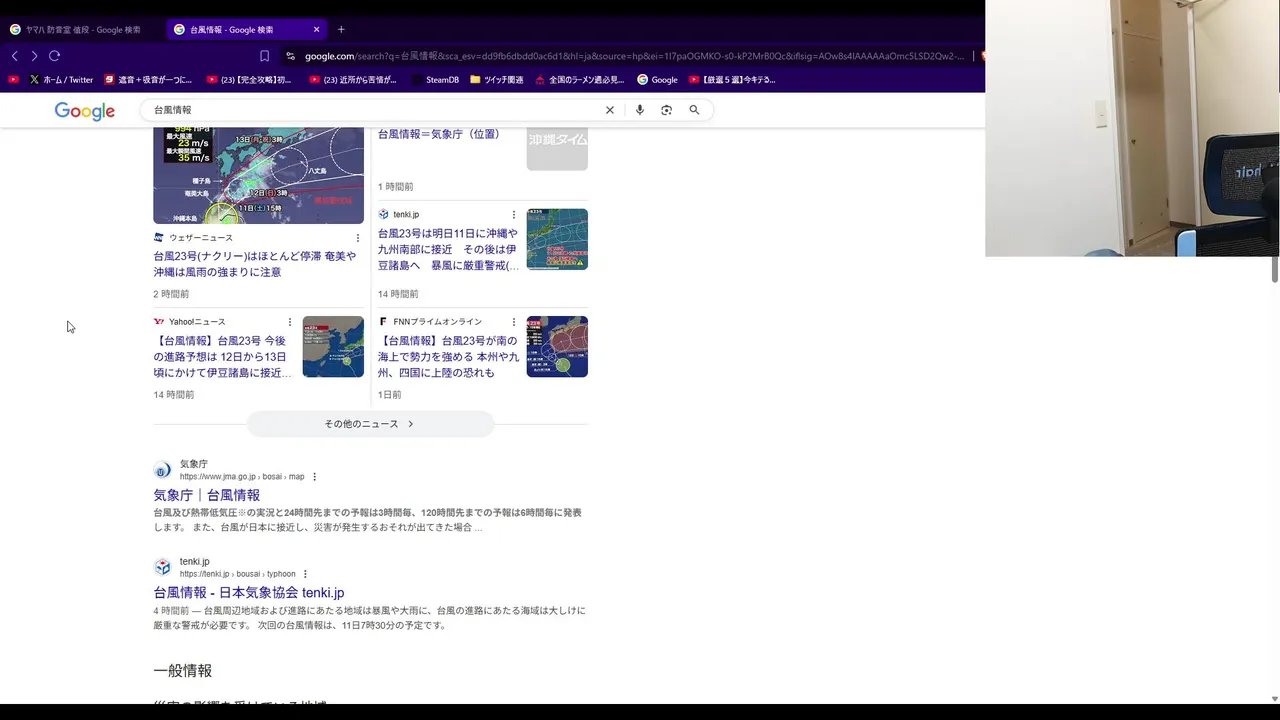Click the ウェザーニュース source icon
1280x720 pixels.
tap(158, 238)
